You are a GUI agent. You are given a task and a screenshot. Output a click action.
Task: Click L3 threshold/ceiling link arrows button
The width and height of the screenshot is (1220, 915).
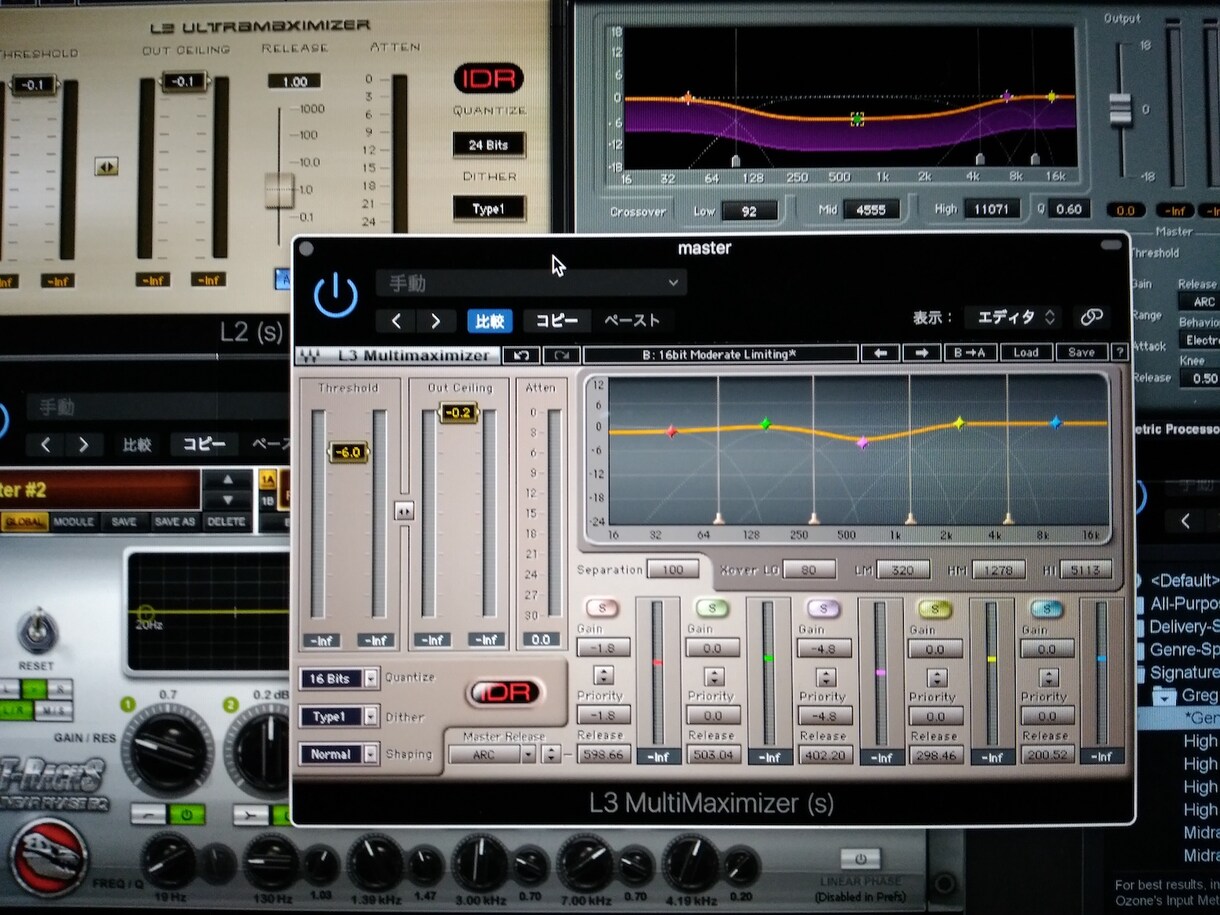click(404, 511)
